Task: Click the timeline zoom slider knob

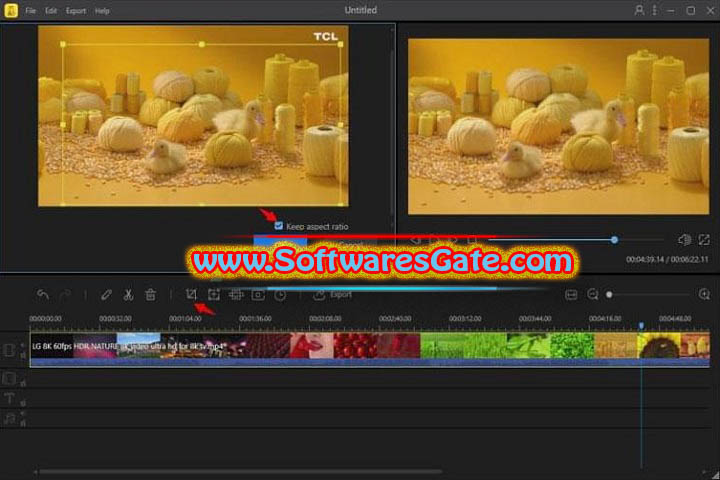Action: (x=609, y=294)
